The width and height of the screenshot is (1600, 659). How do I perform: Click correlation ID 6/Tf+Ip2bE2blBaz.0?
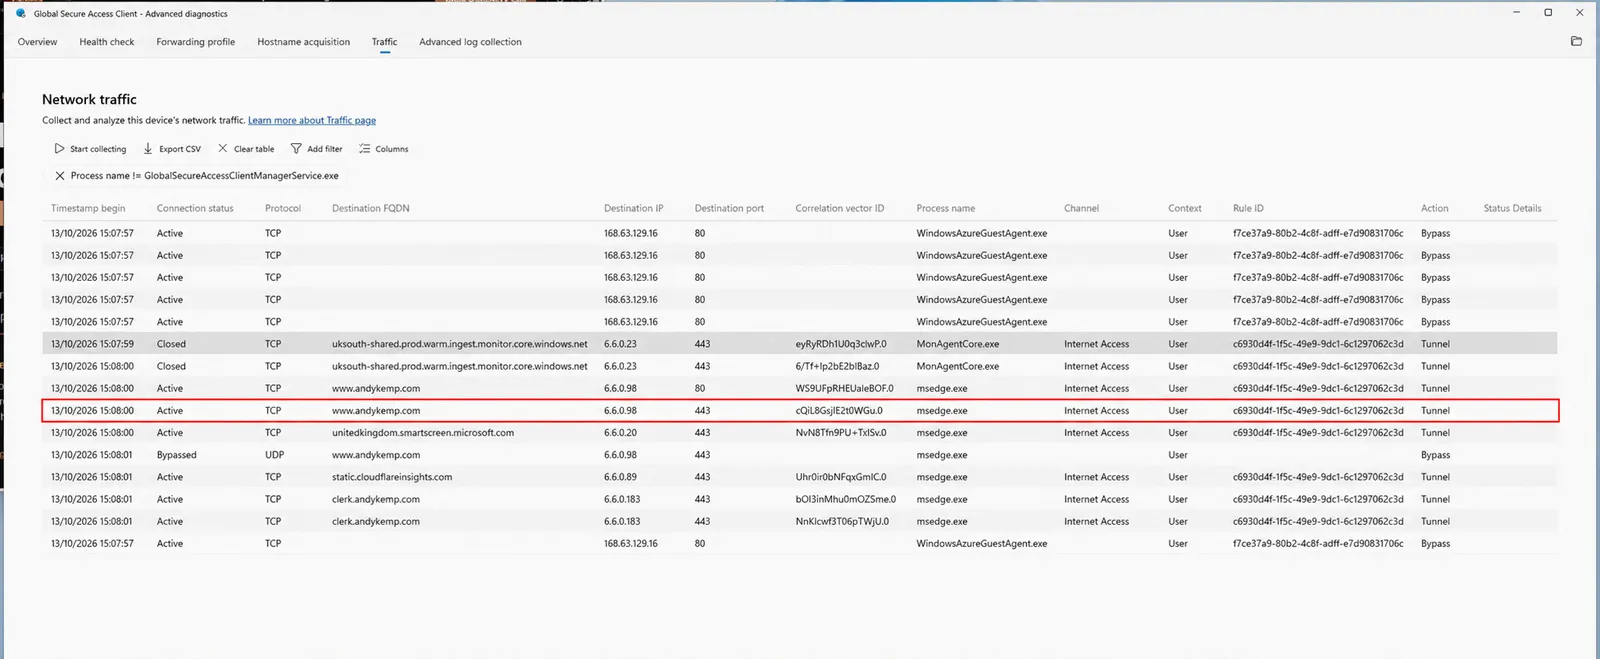(x=838, y=366)
